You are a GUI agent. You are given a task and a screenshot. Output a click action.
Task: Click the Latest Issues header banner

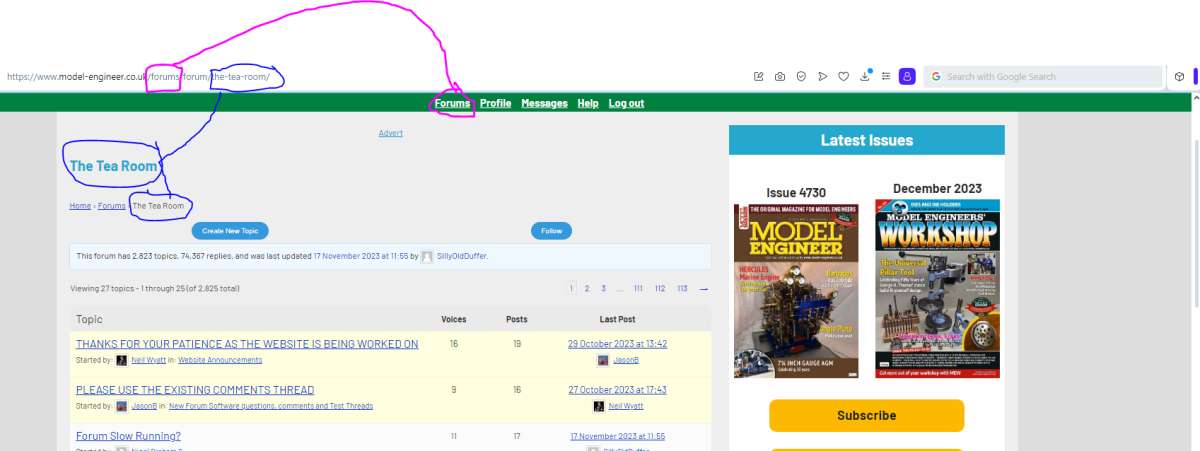click(866, 140)
